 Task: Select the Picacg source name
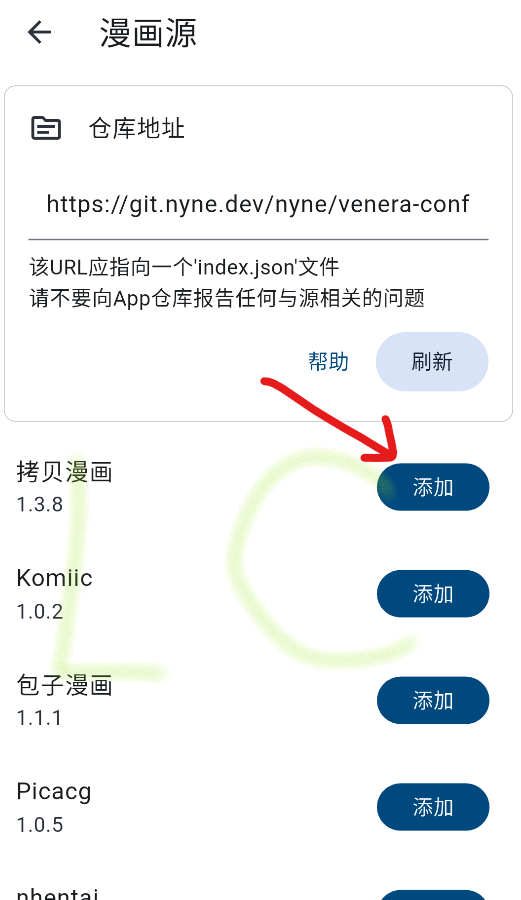54,792
